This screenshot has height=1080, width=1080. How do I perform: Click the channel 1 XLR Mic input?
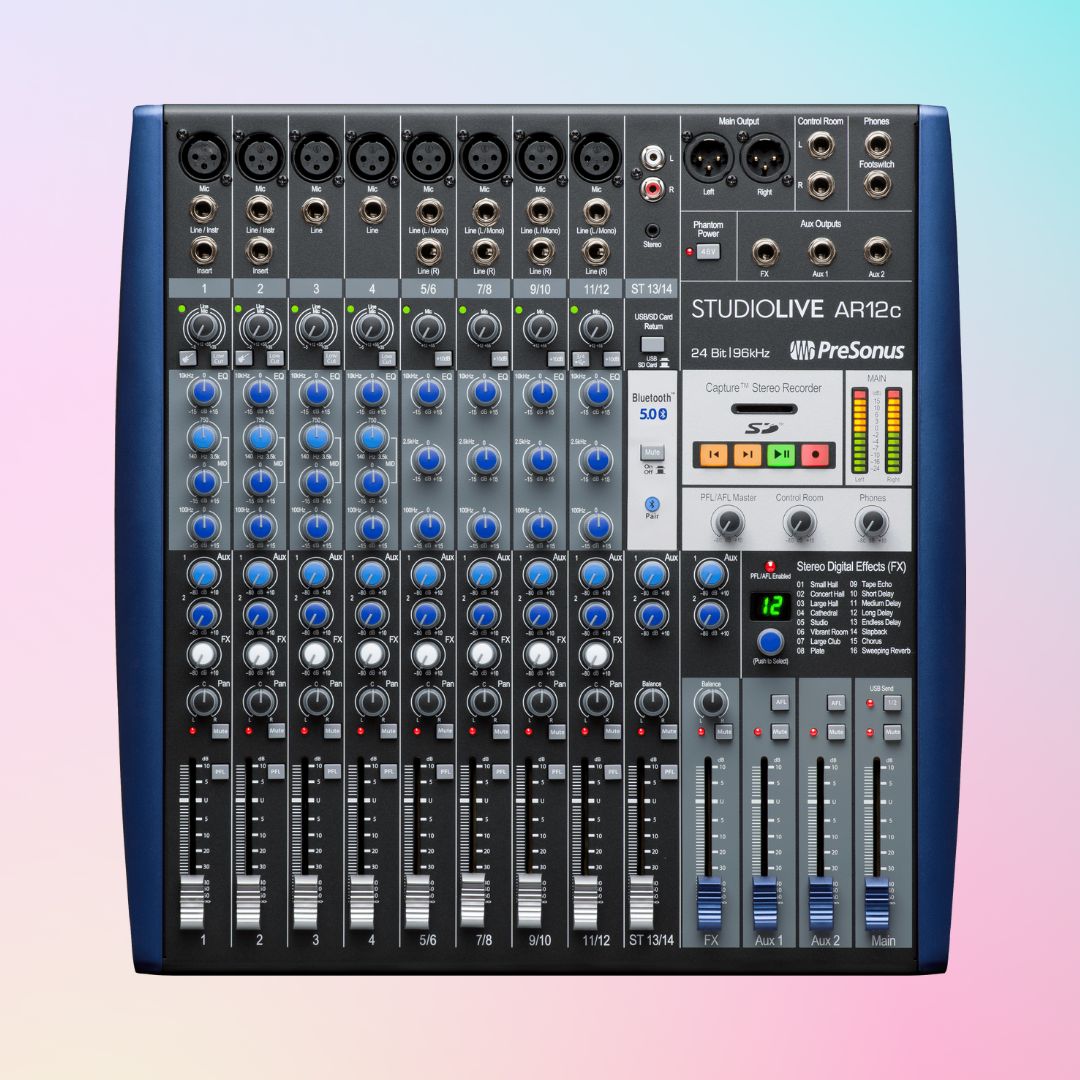coord(204,157)
